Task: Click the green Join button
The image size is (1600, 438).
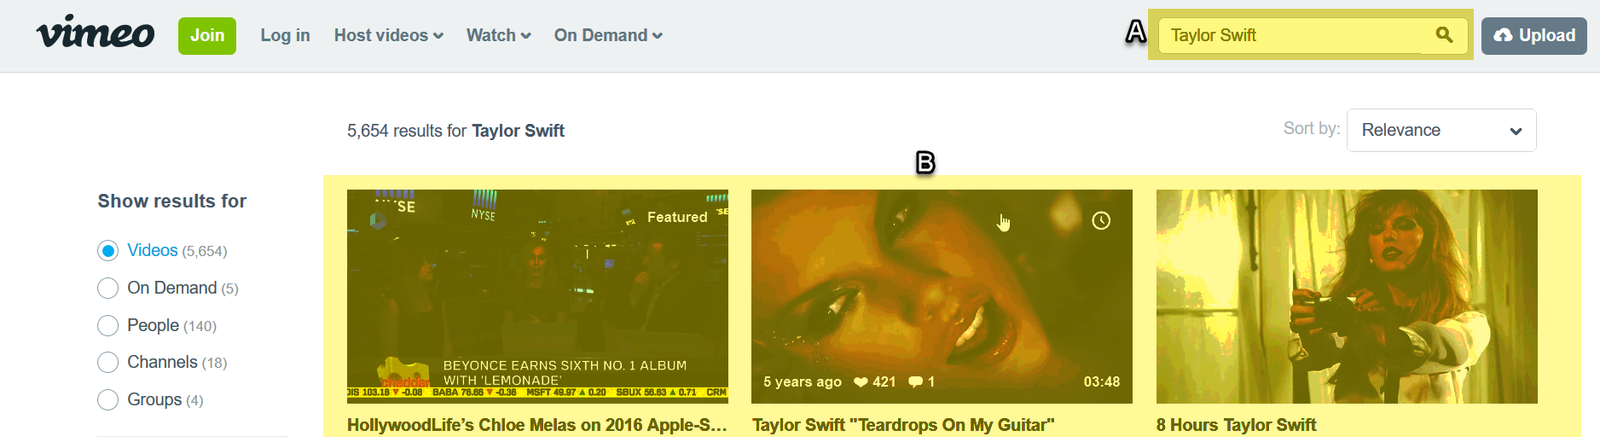Action: pyautogui.click(x=207, y=36)
